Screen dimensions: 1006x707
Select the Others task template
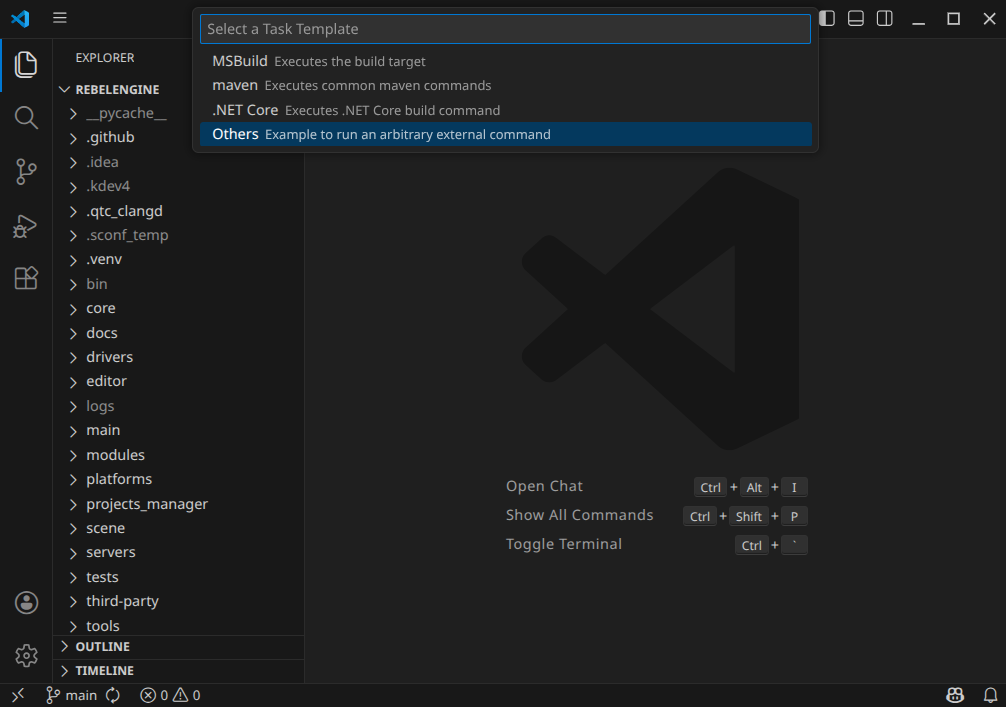(x=506, y=134)
